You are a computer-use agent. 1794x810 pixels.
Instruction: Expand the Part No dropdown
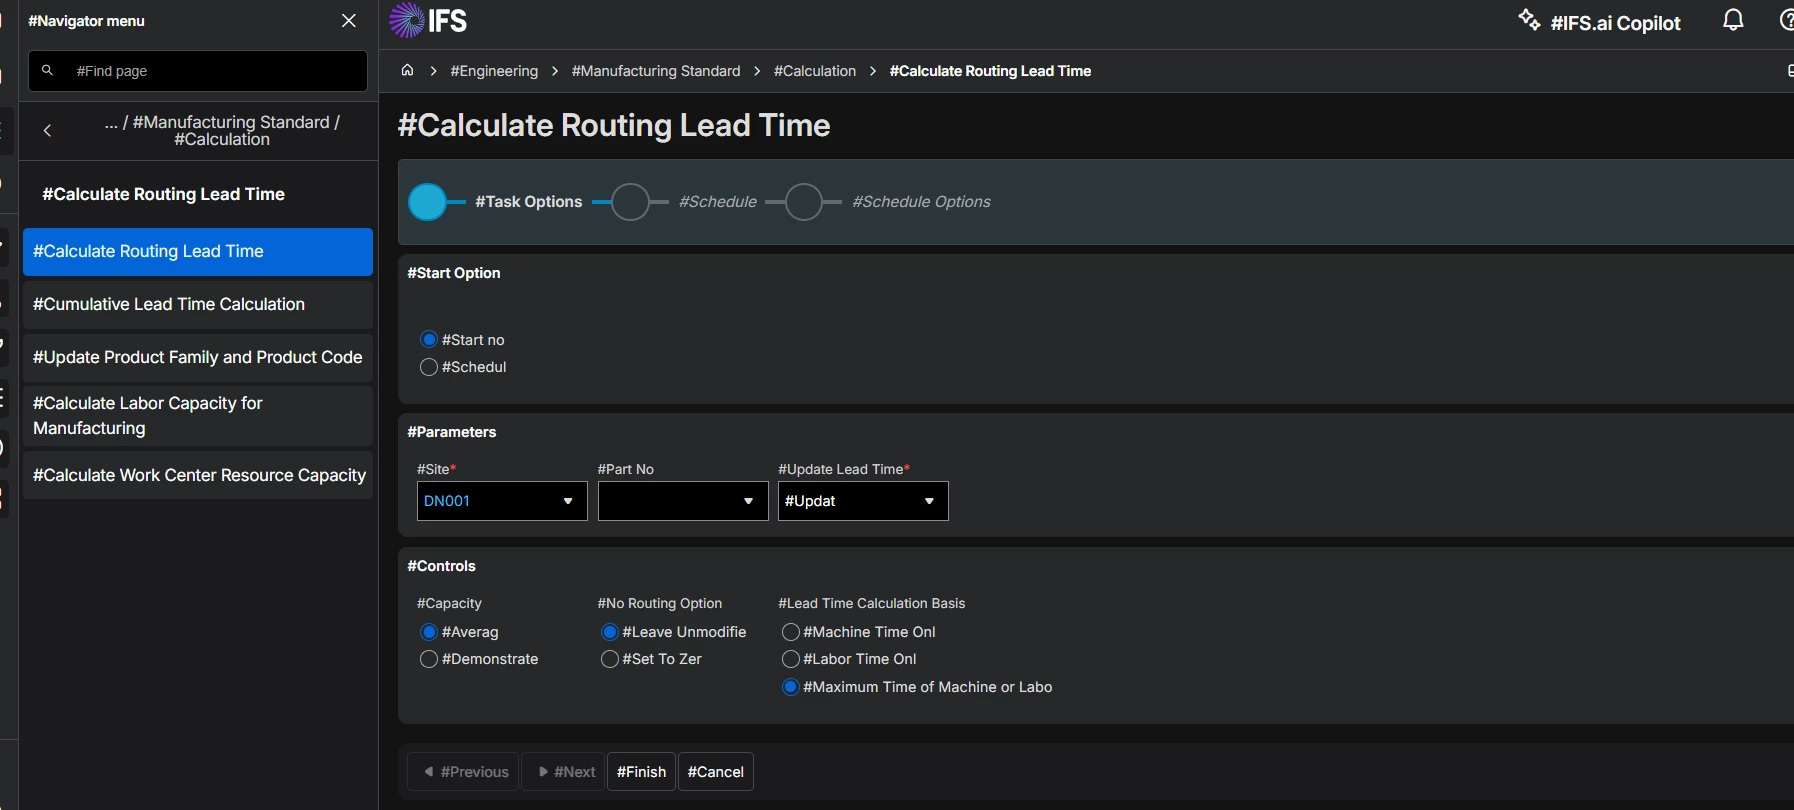pyautogui.click(x=748, y=501)
